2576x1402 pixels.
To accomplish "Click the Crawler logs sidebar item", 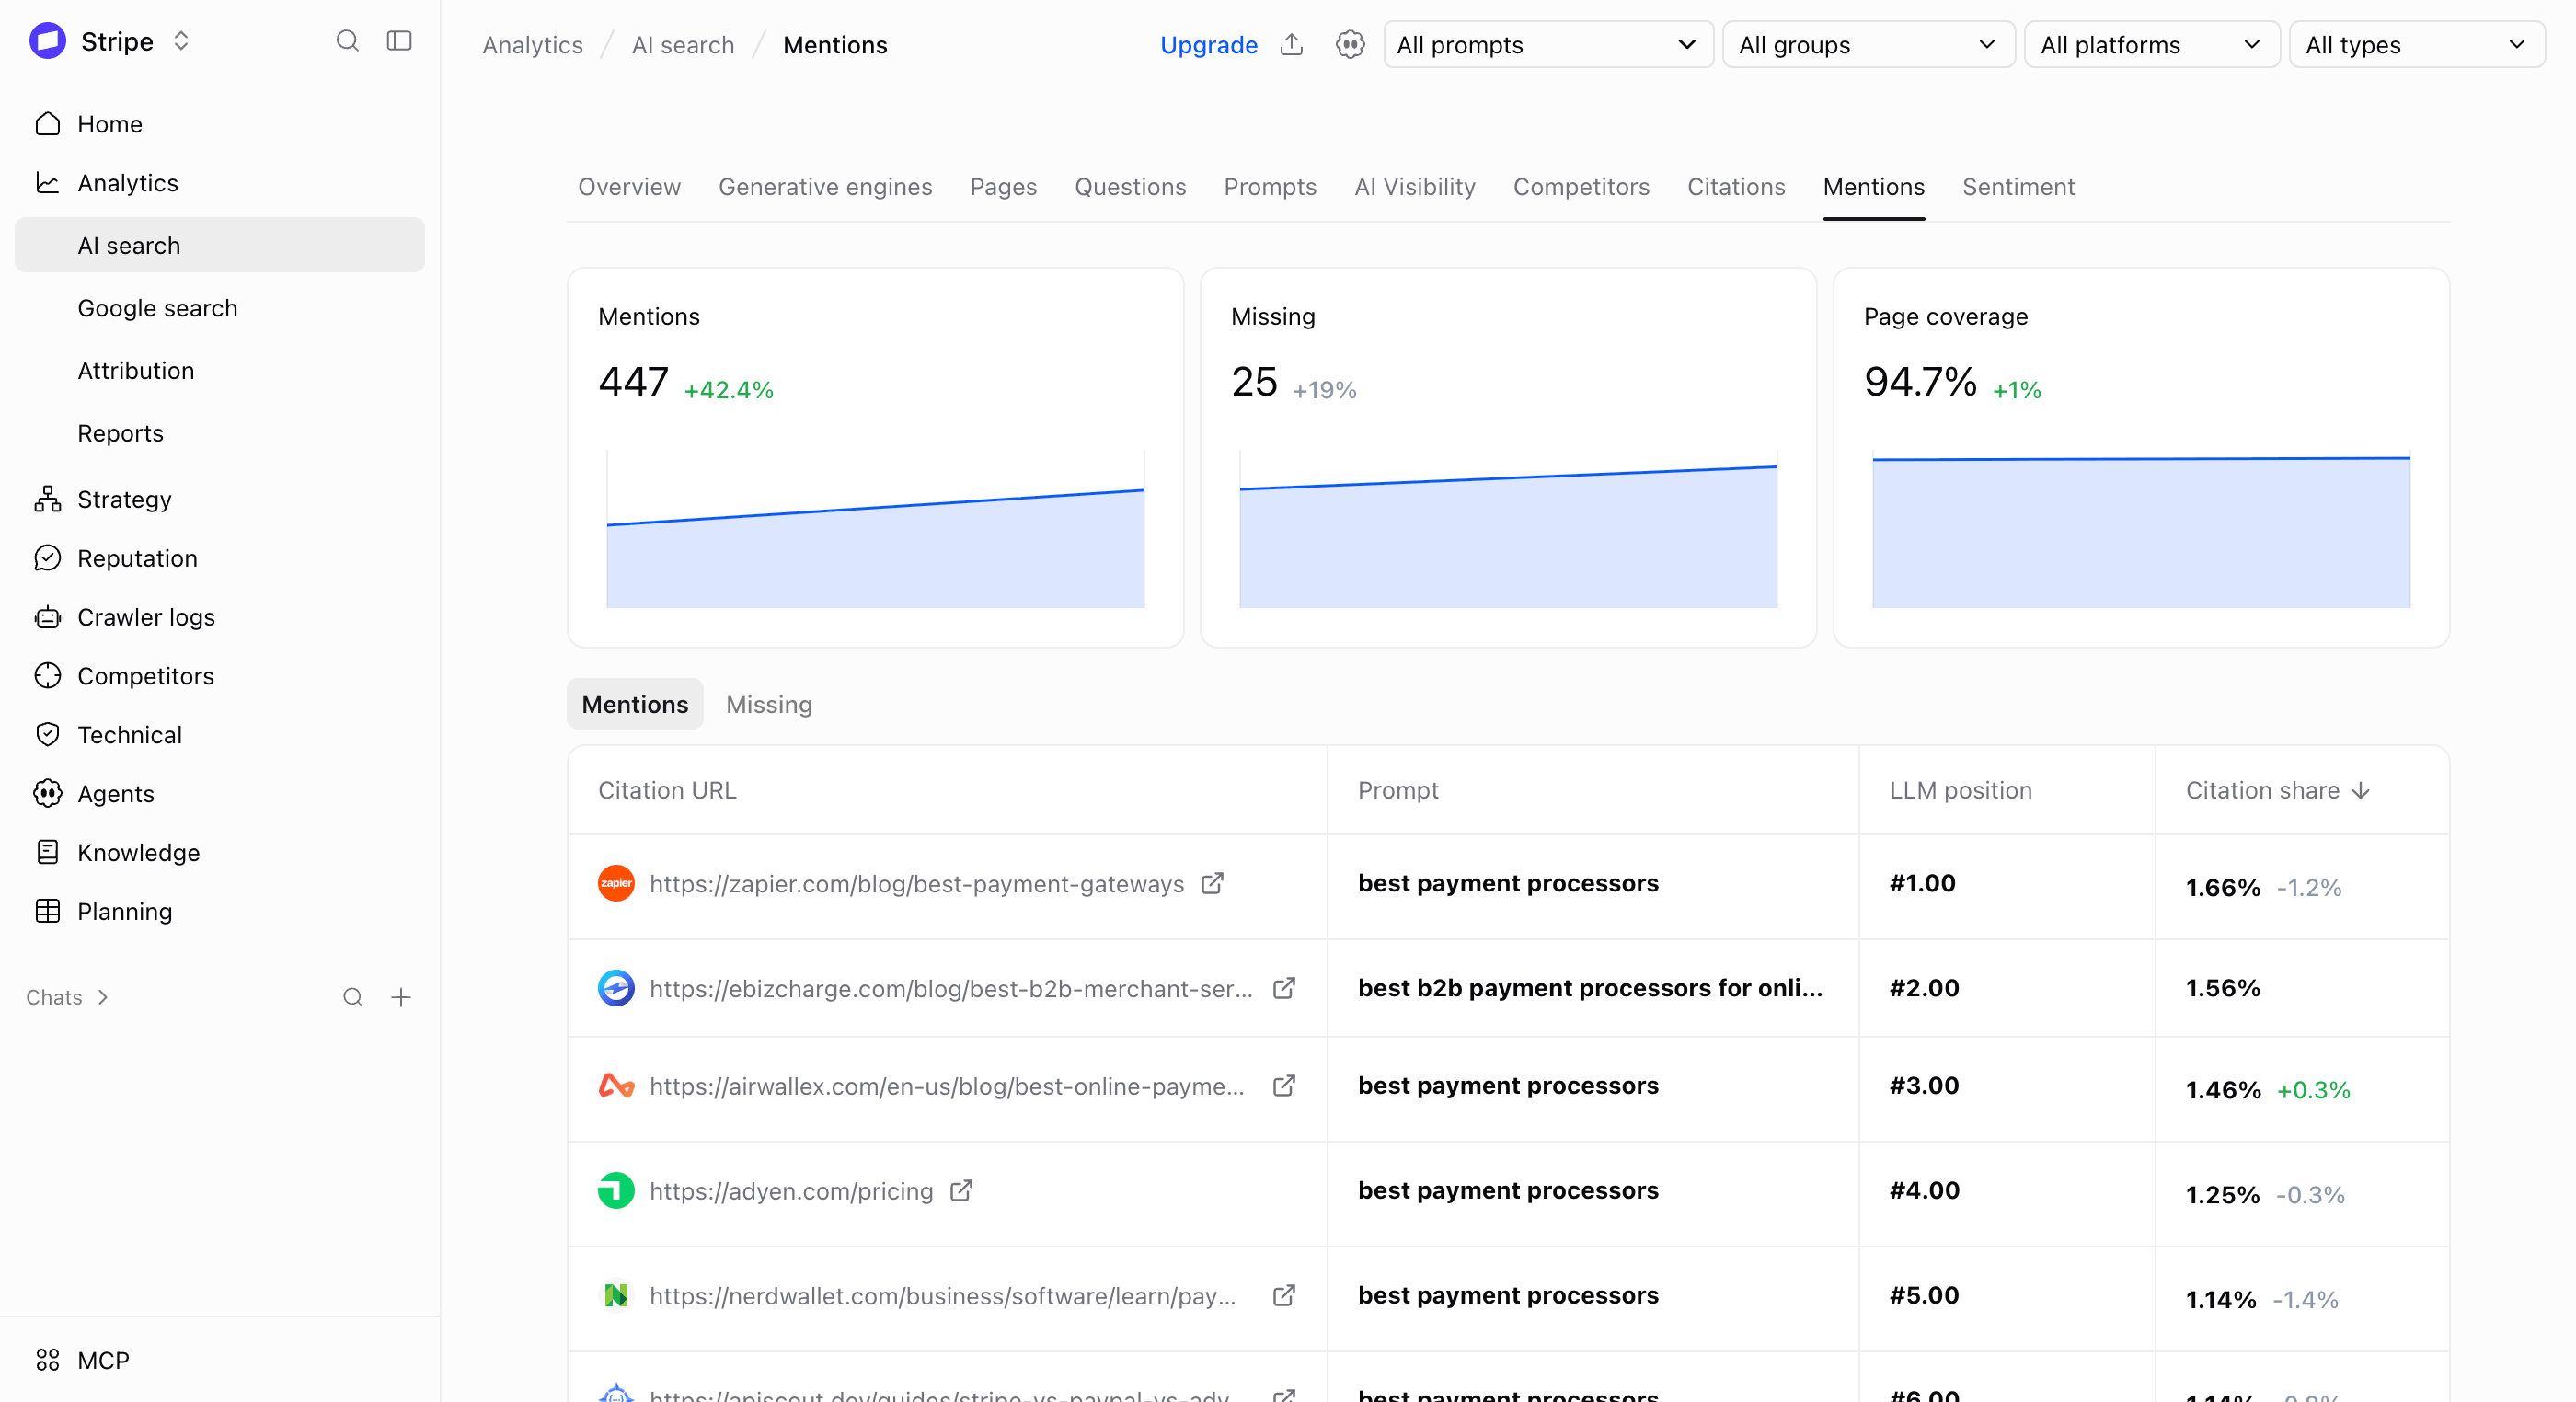I will (x=220, y=617).
